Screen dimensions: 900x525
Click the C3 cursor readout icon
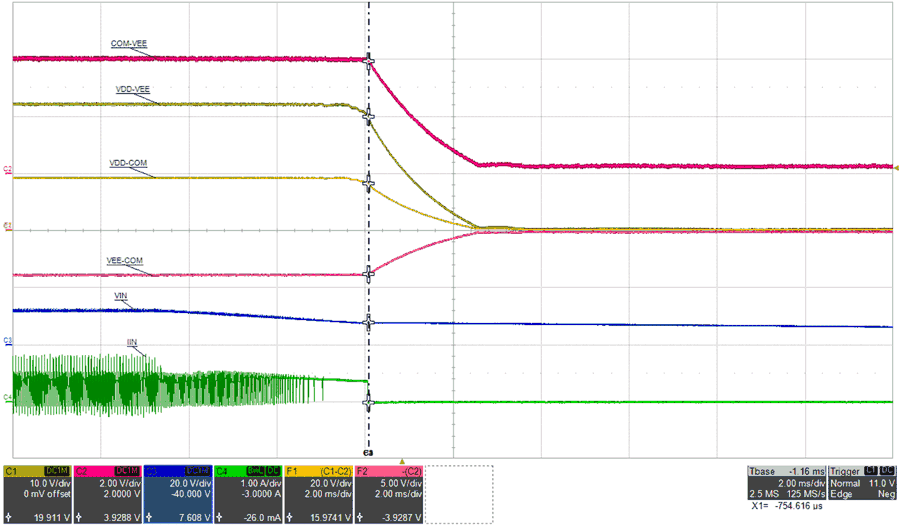[x=149, y=518]
